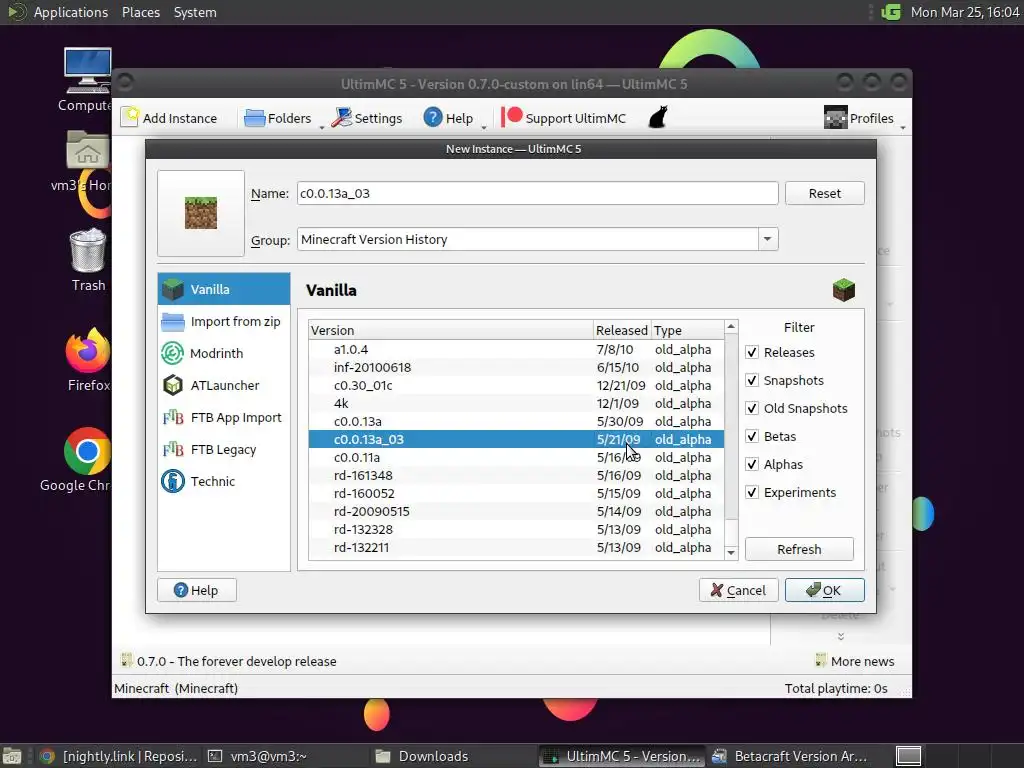1024x768 pixels.
Task: Sort by the Type column header
Action: (688, 330)
